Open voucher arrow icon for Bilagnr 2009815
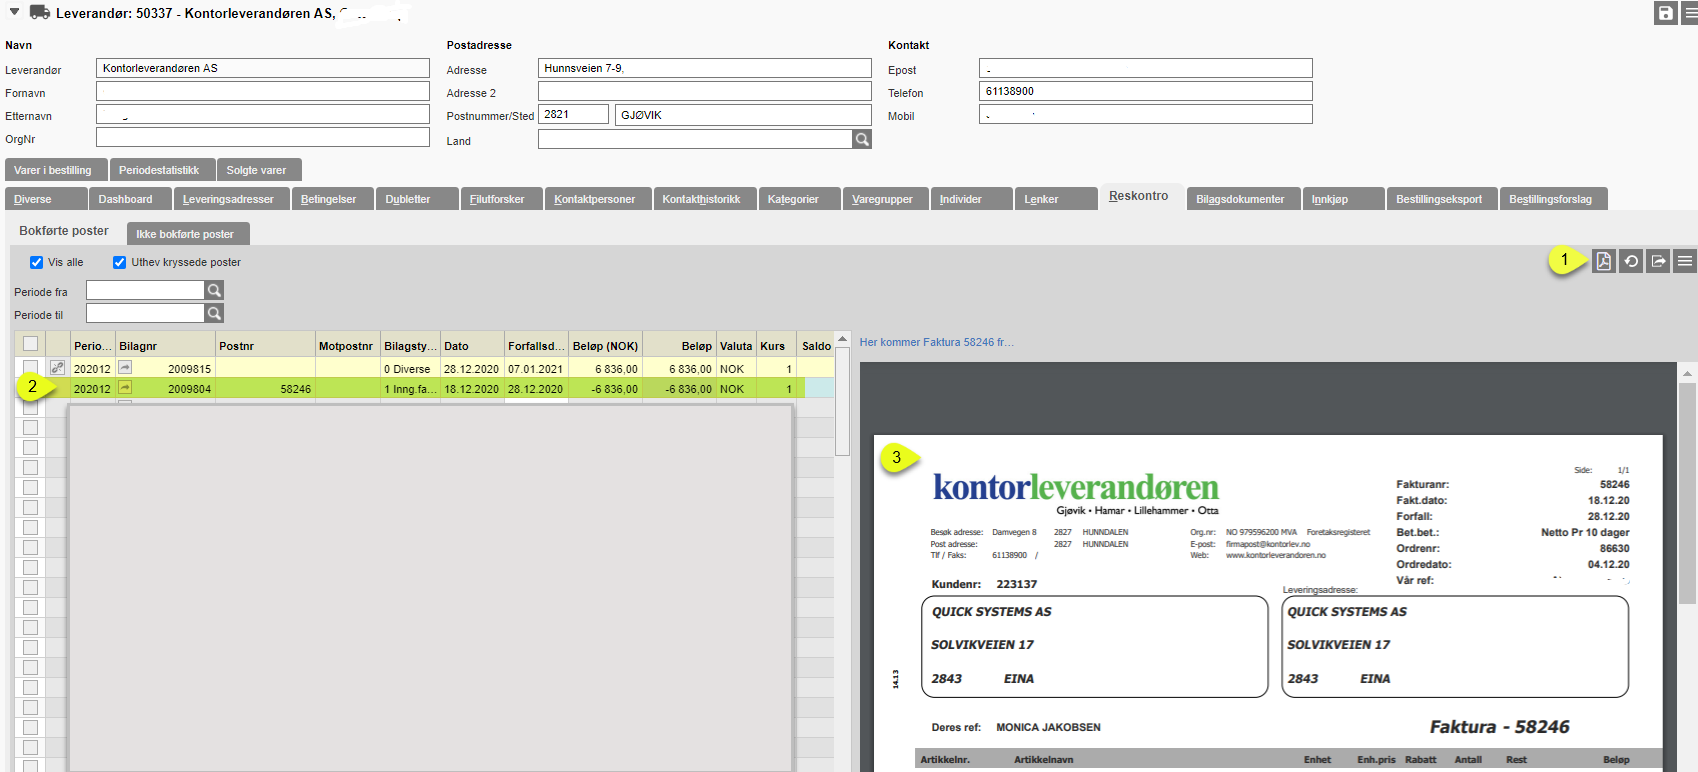The width and height of the screenshot is (1698, 772). tap(125, 368)
